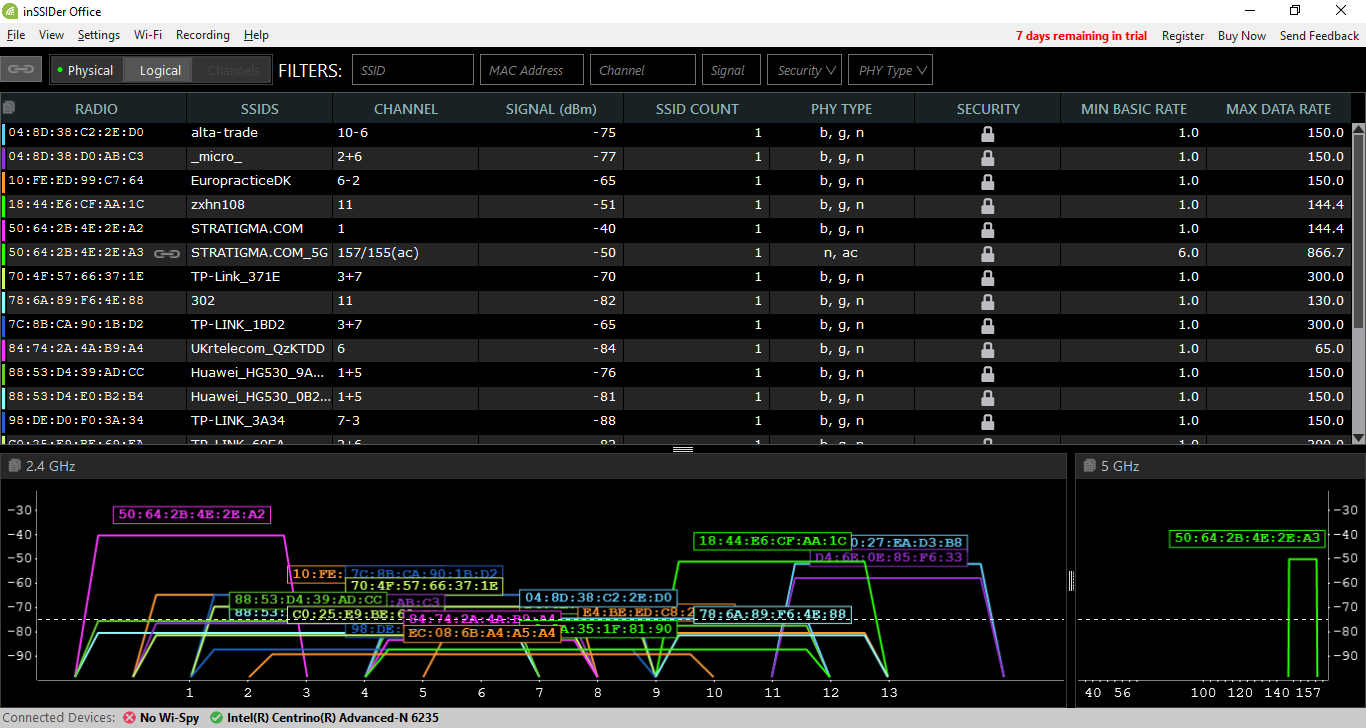Open the Recording menu
The width and height of the screenshot is (1366, 728).
pos(202,35)
